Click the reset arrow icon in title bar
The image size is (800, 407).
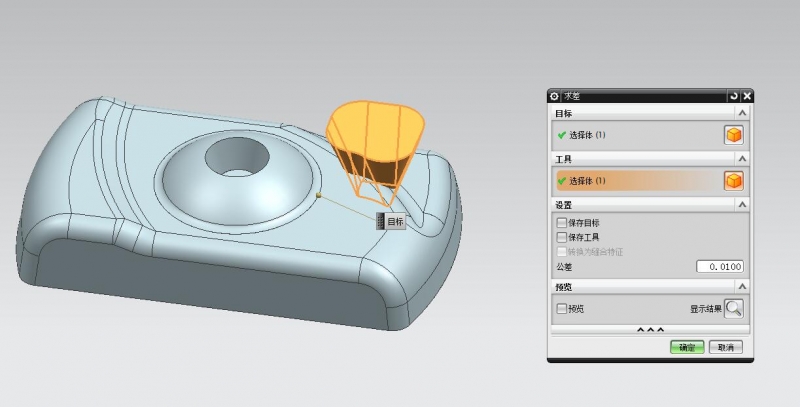733,96
